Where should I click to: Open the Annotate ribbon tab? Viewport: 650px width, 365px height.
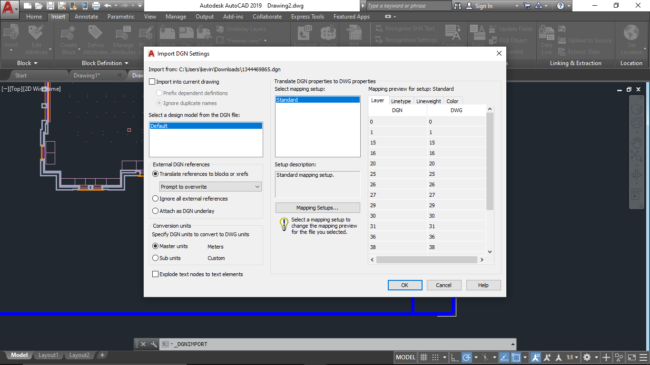(86, 17)
